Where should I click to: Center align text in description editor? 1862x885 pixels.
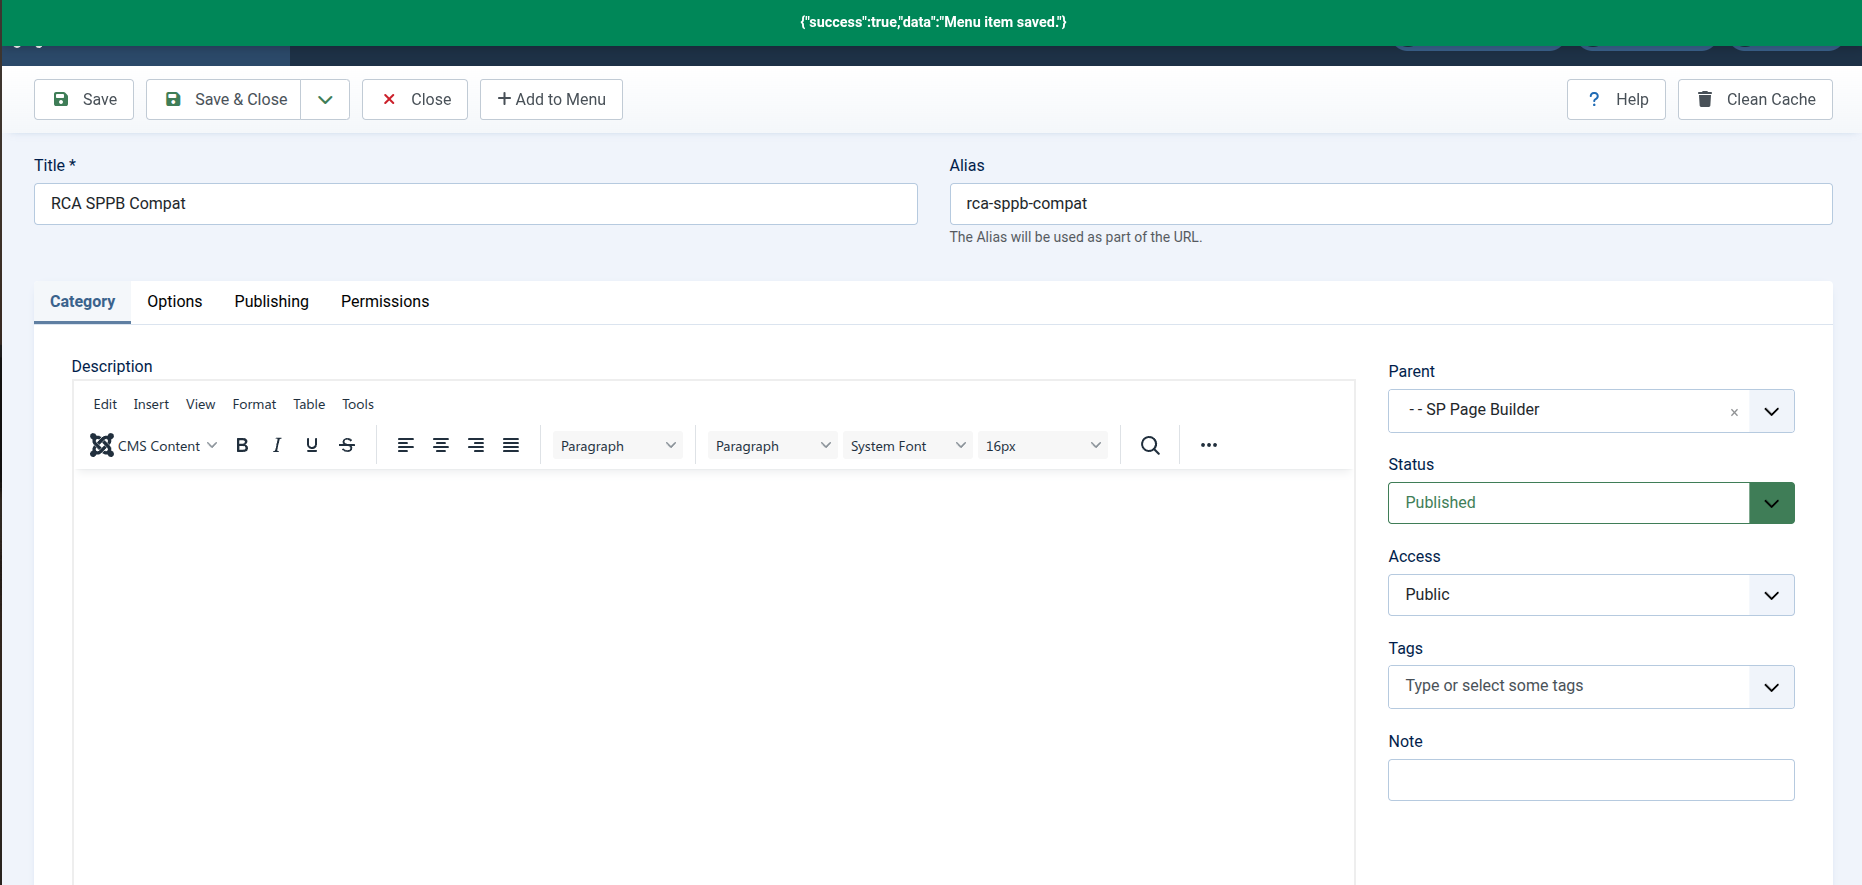(x=441, y=445)
